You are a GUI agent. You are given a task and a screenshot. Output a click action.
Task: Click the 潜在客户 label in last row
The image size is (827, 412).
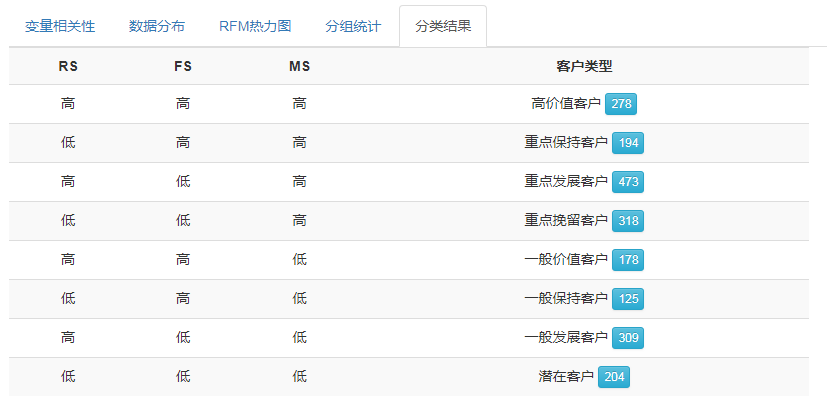click(x=566, y=377)
